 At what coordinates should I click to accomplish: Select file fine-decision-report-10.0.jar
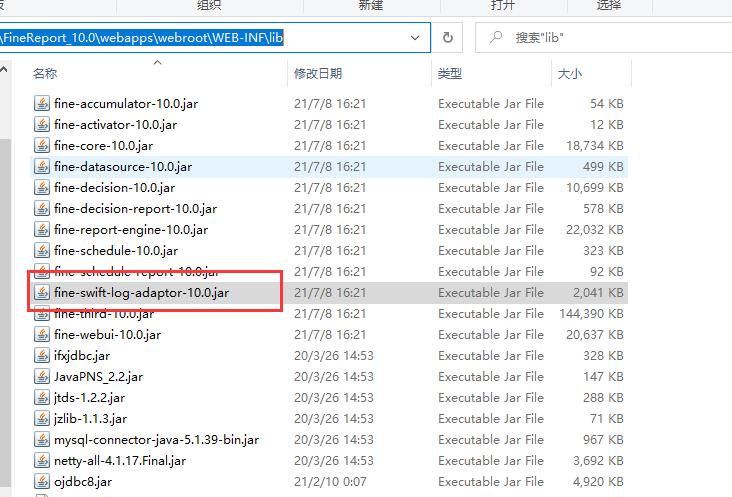(135, 208)
